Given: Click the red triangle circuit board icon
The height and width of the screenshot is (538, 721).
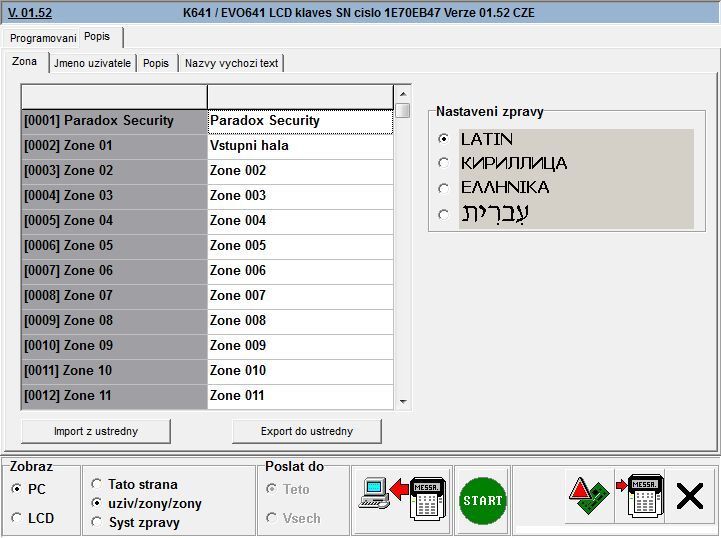Looking at the screenshot, I should point(588,498).
